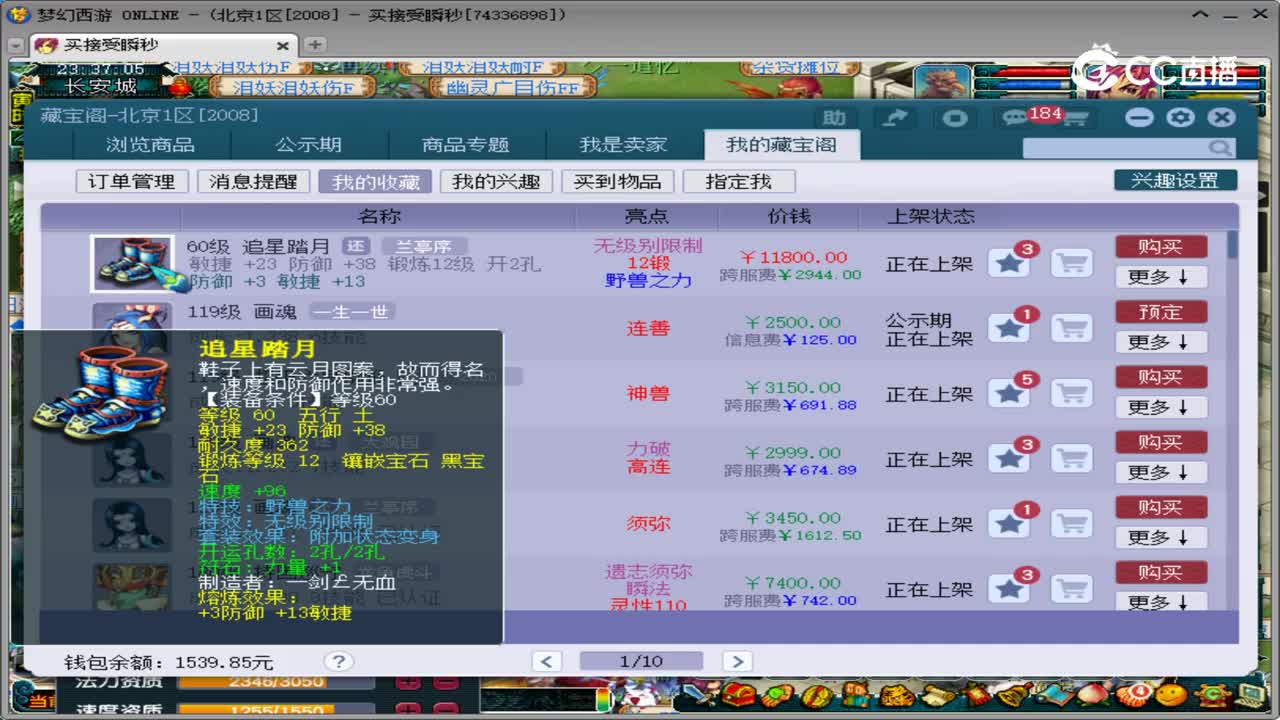Image resolution: width=1280 pixels, height=720 pixels.
Task: Click the 名称 column header
Action: (379, 216)
